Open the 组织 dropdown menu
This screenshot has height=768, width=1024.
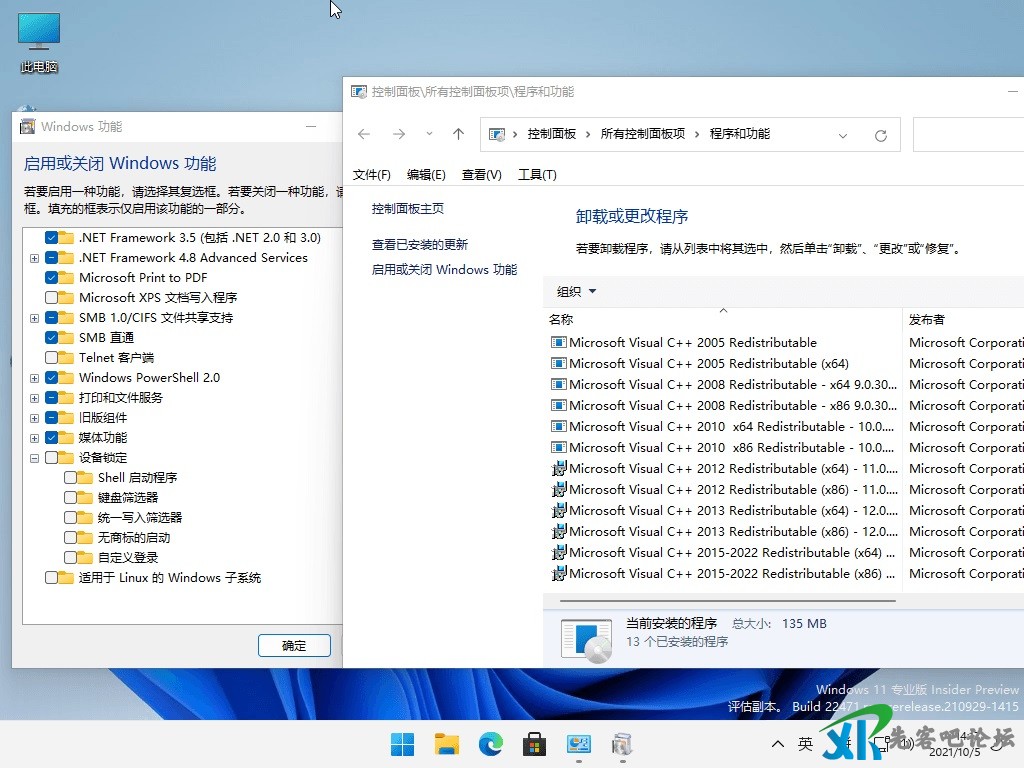576,291
